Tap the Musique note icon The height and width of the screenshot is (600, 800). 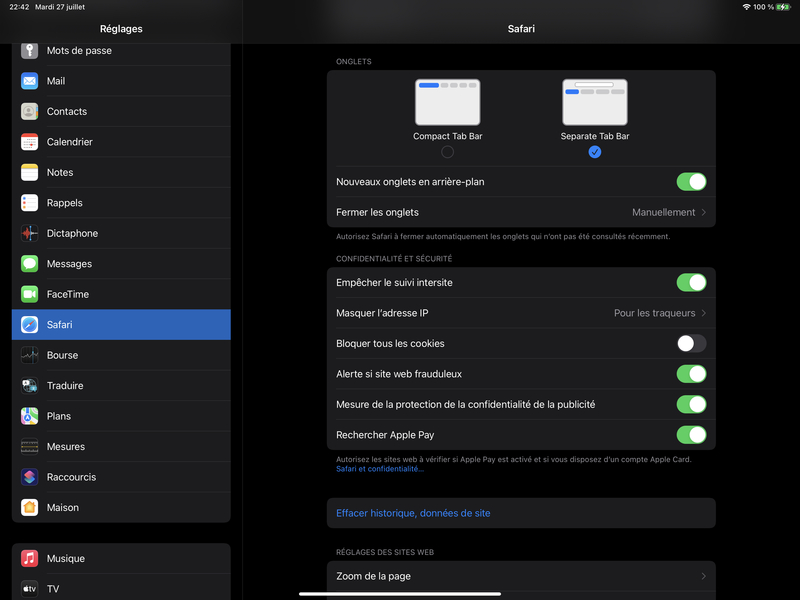[x=30, y=559]
